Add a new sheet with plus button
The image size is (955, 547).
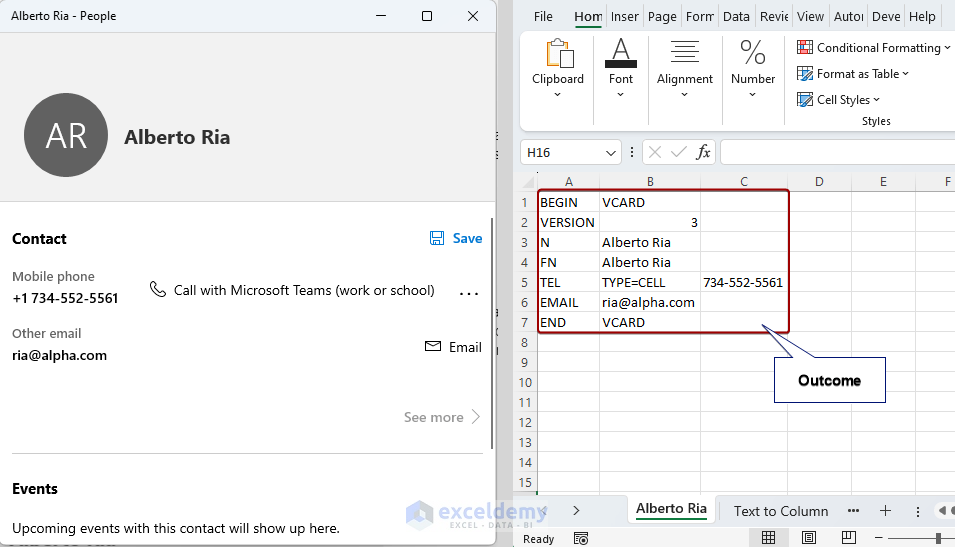(x=886, y=511)
